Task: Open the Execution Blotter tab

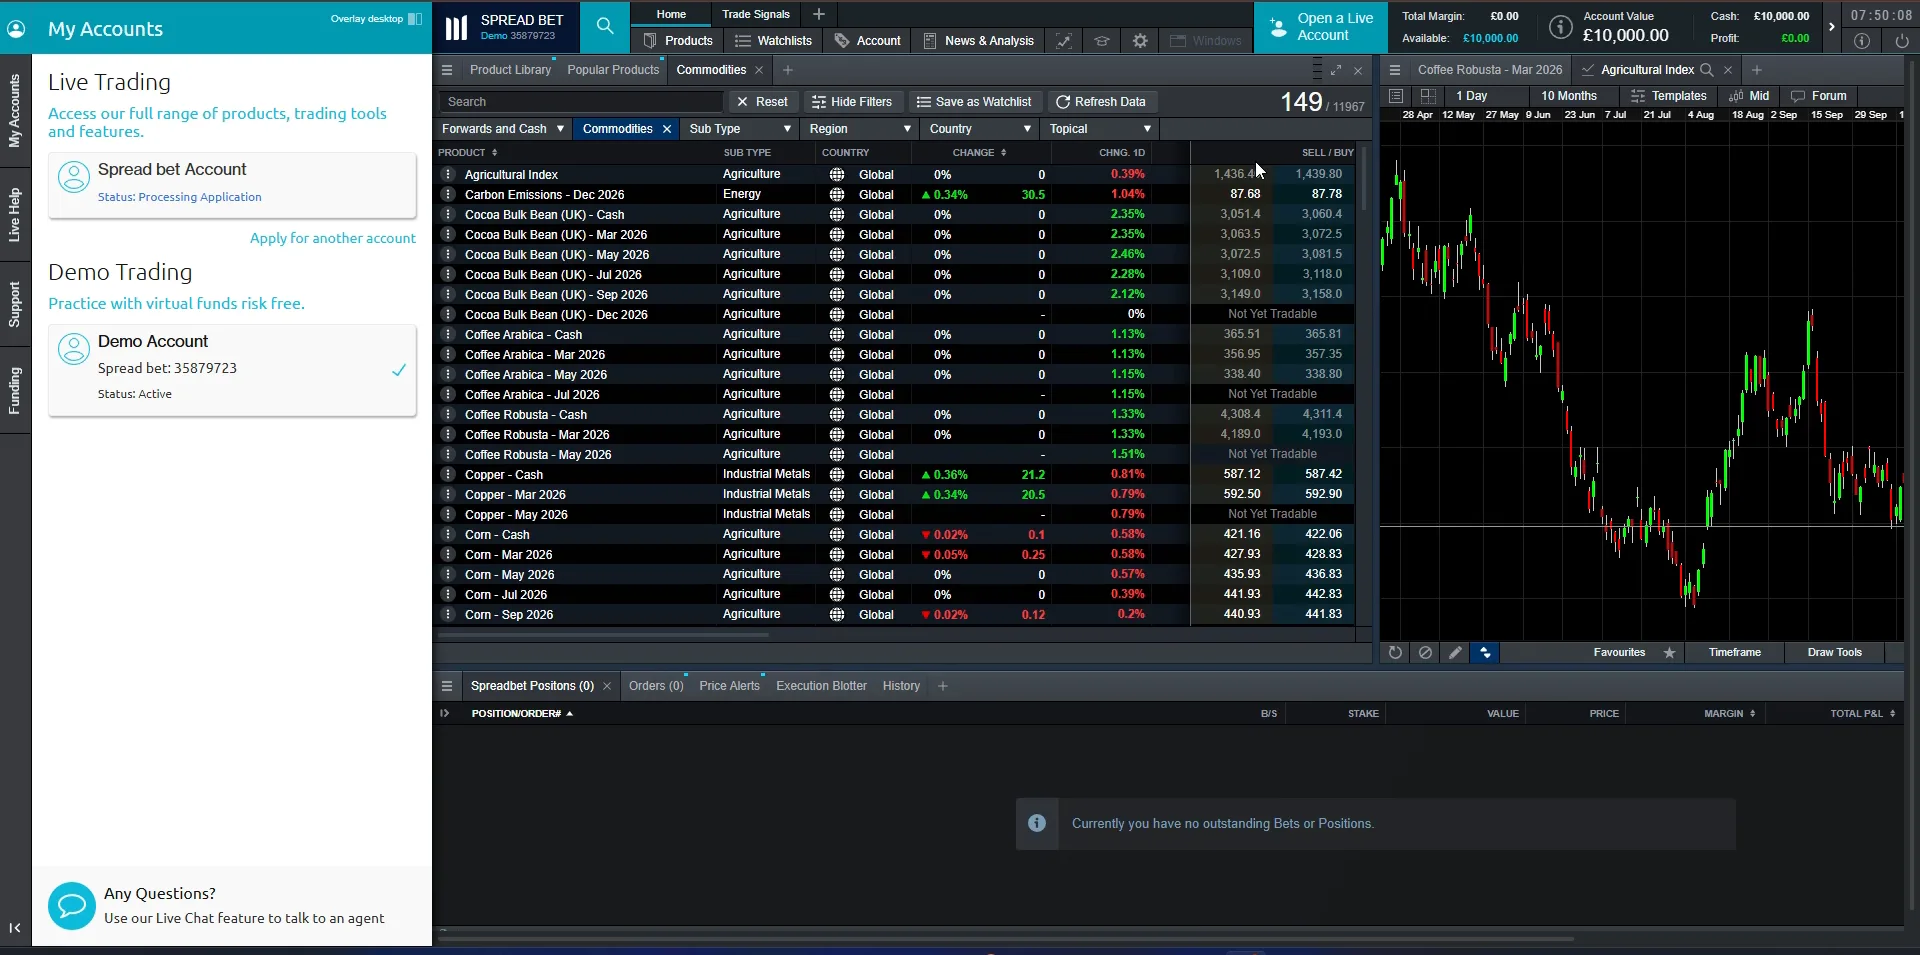Action: pos(821,686)
